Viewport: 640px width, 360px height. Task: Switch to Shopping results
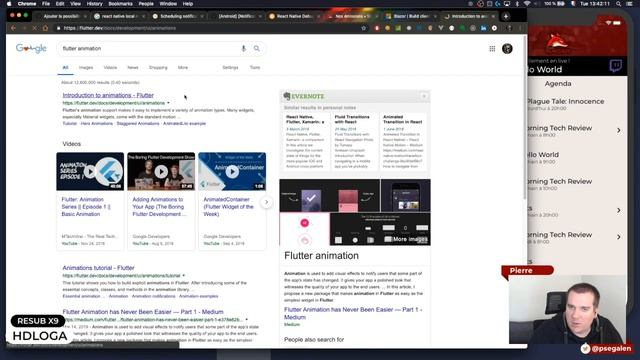coord(158,67)
